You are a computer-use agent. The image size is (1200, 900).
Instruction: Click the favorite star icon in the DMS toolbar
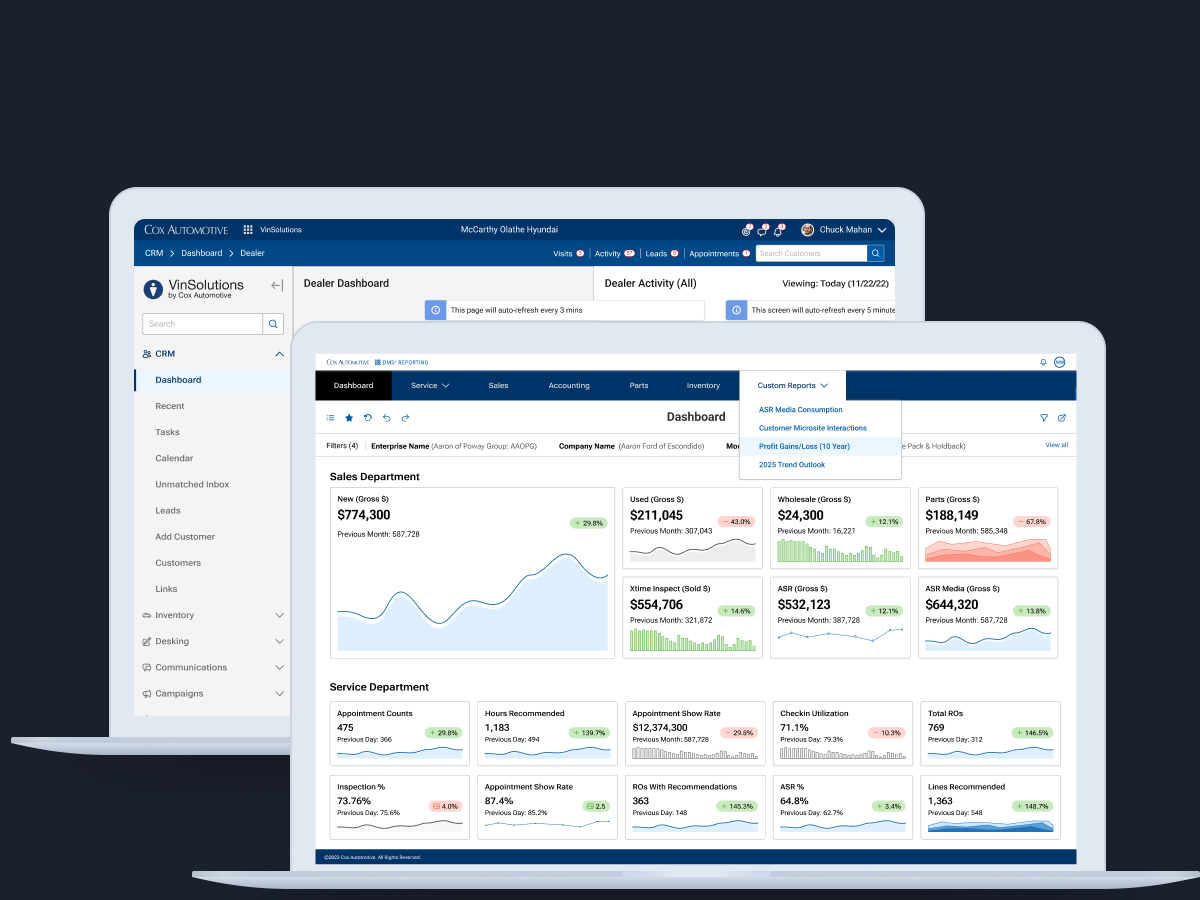(x=349, y=418)
